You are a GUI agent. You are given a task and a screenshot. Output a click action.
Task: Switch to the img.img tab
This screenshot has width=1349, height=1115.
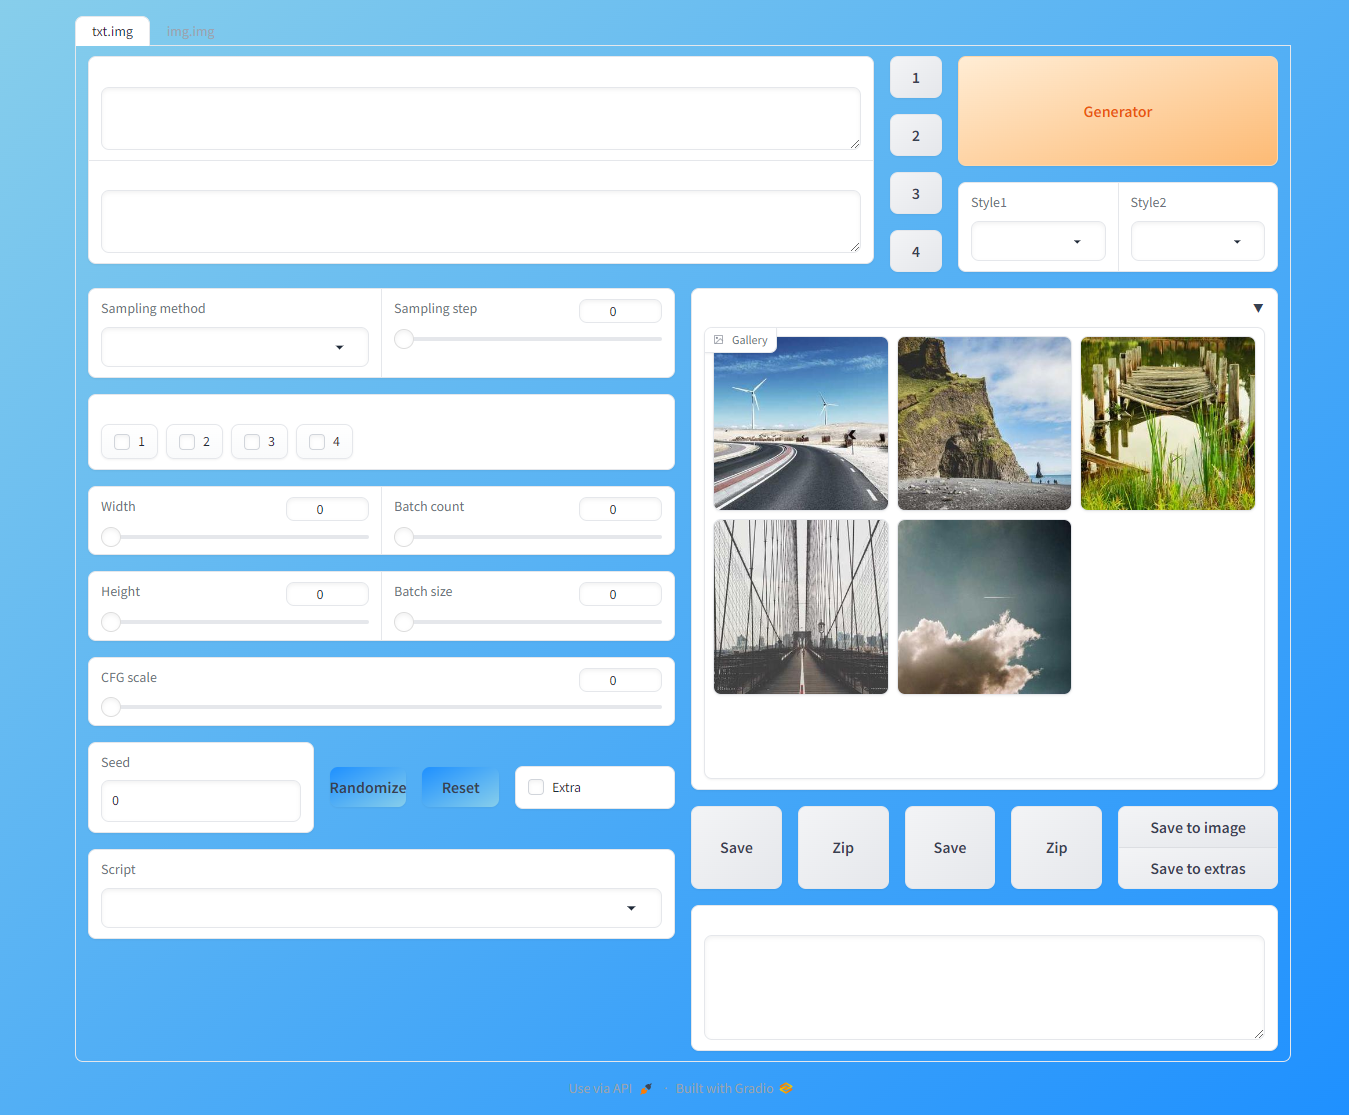pyautogui.click(x=190, y=31)
